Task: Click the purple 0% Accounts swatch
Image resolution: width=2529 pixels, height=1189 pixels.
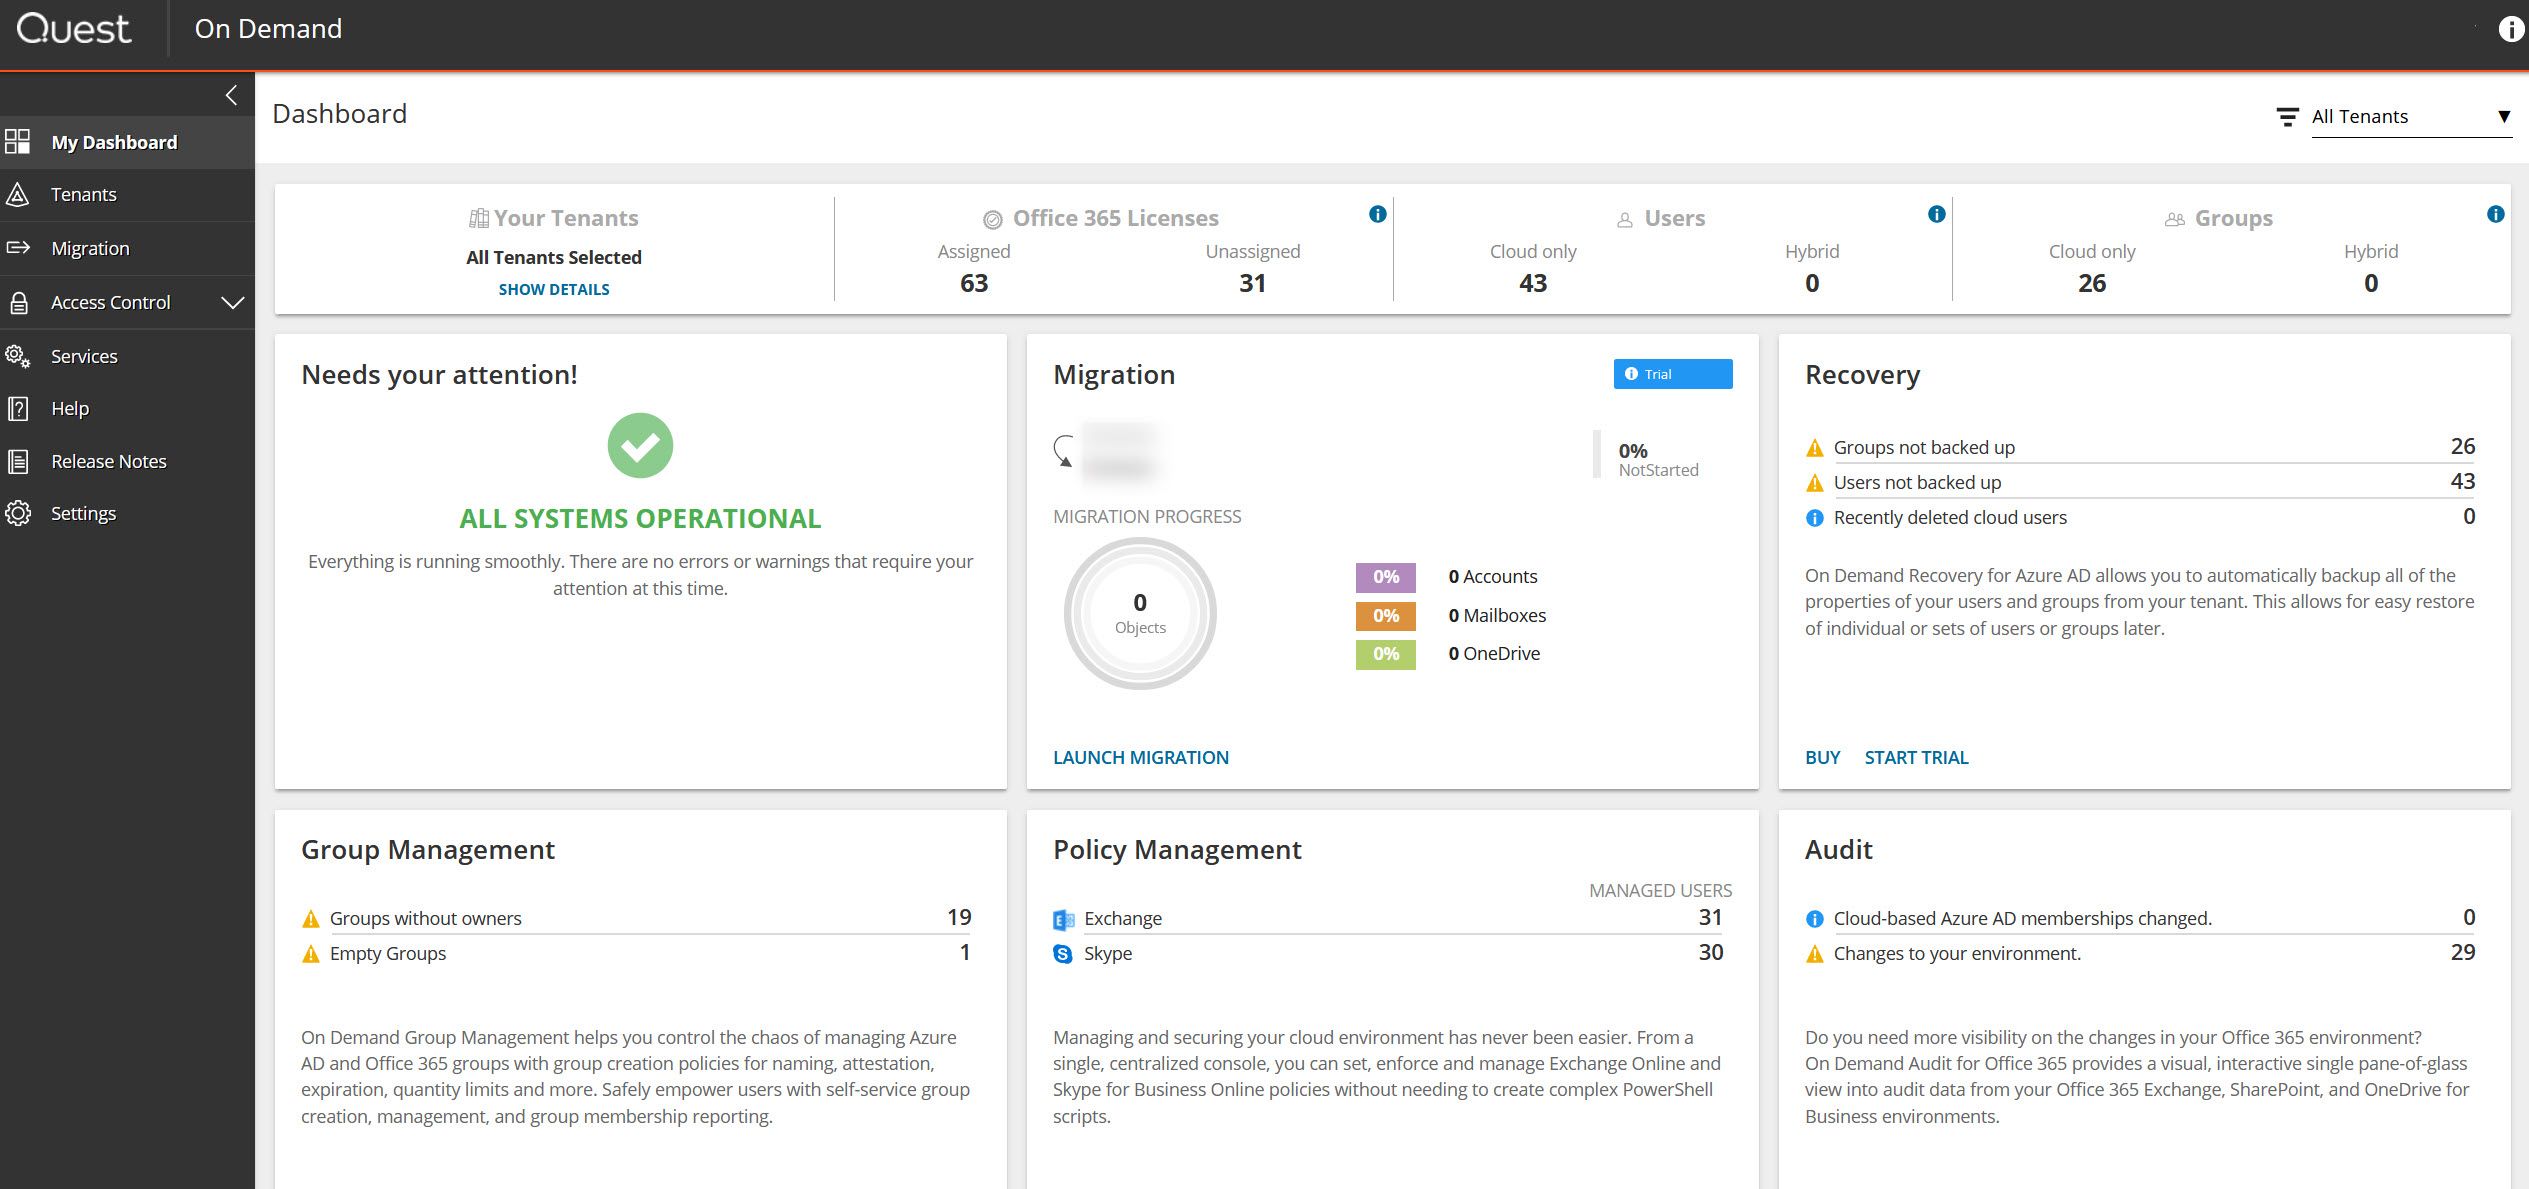Action: click(x=1385, y=577)
